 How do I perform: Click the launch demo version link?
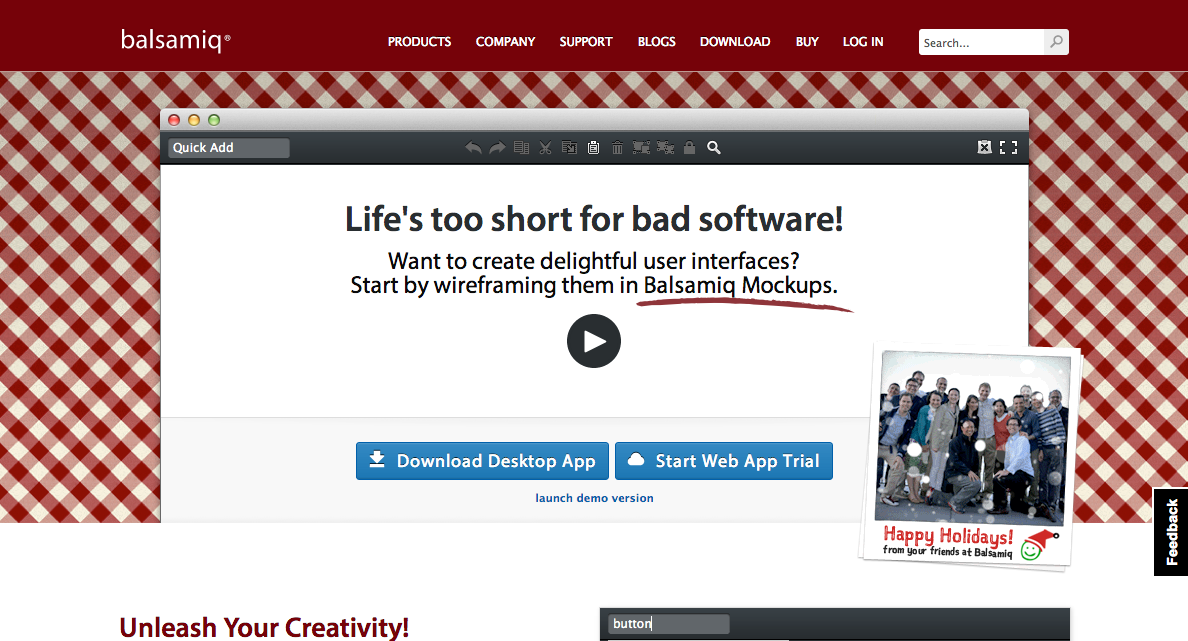click(594, 498)
